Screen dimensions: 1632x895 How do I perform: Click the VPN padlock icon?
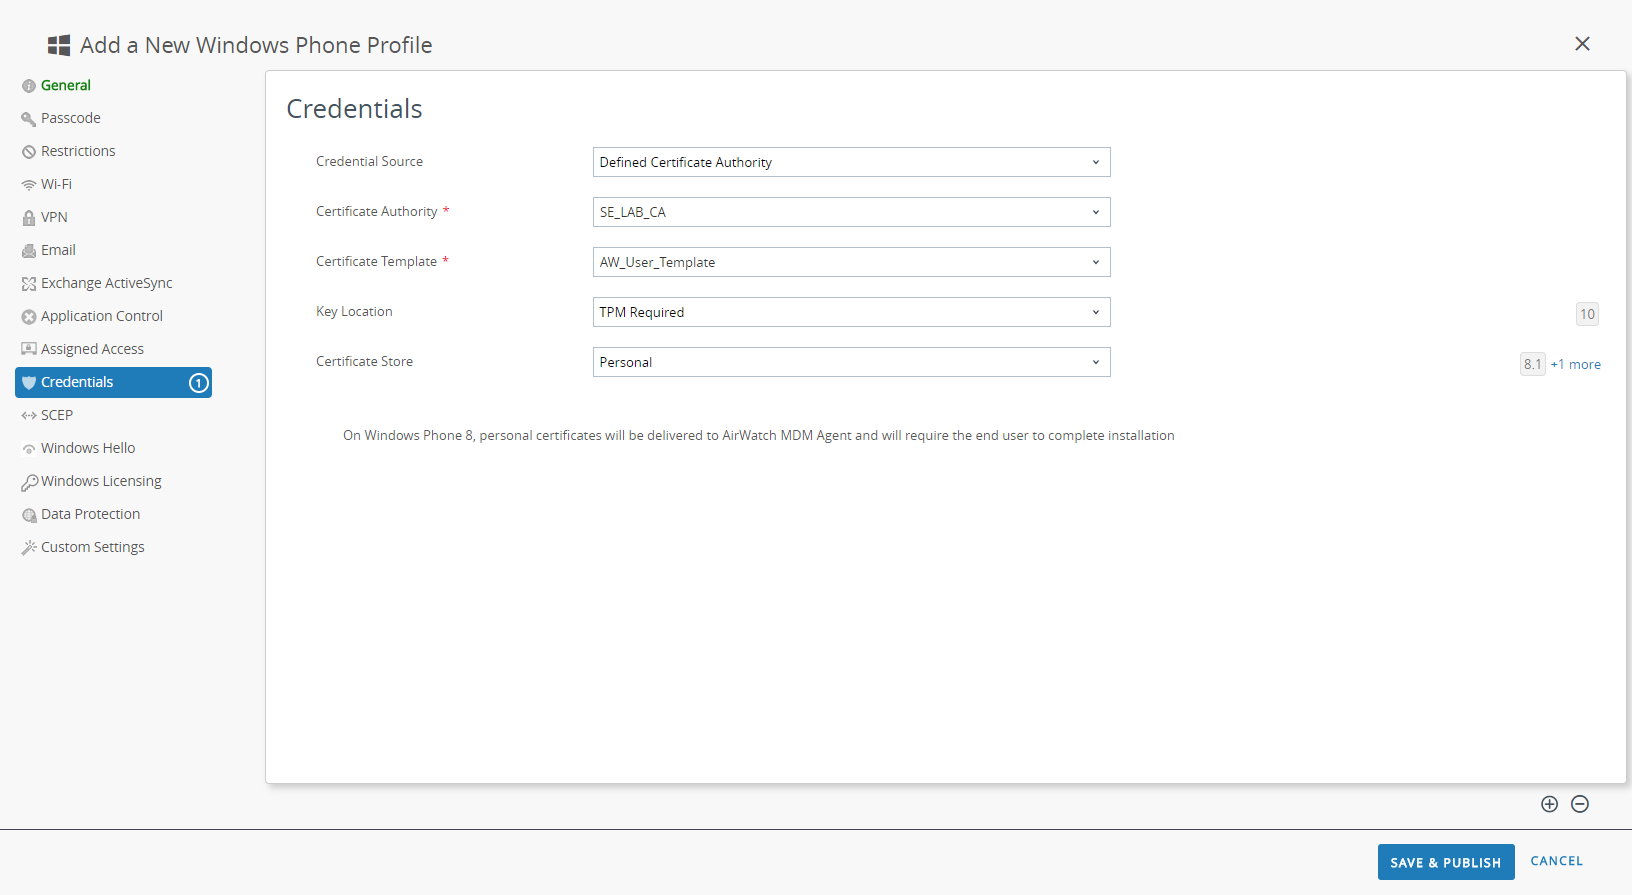tap(29, 218)
